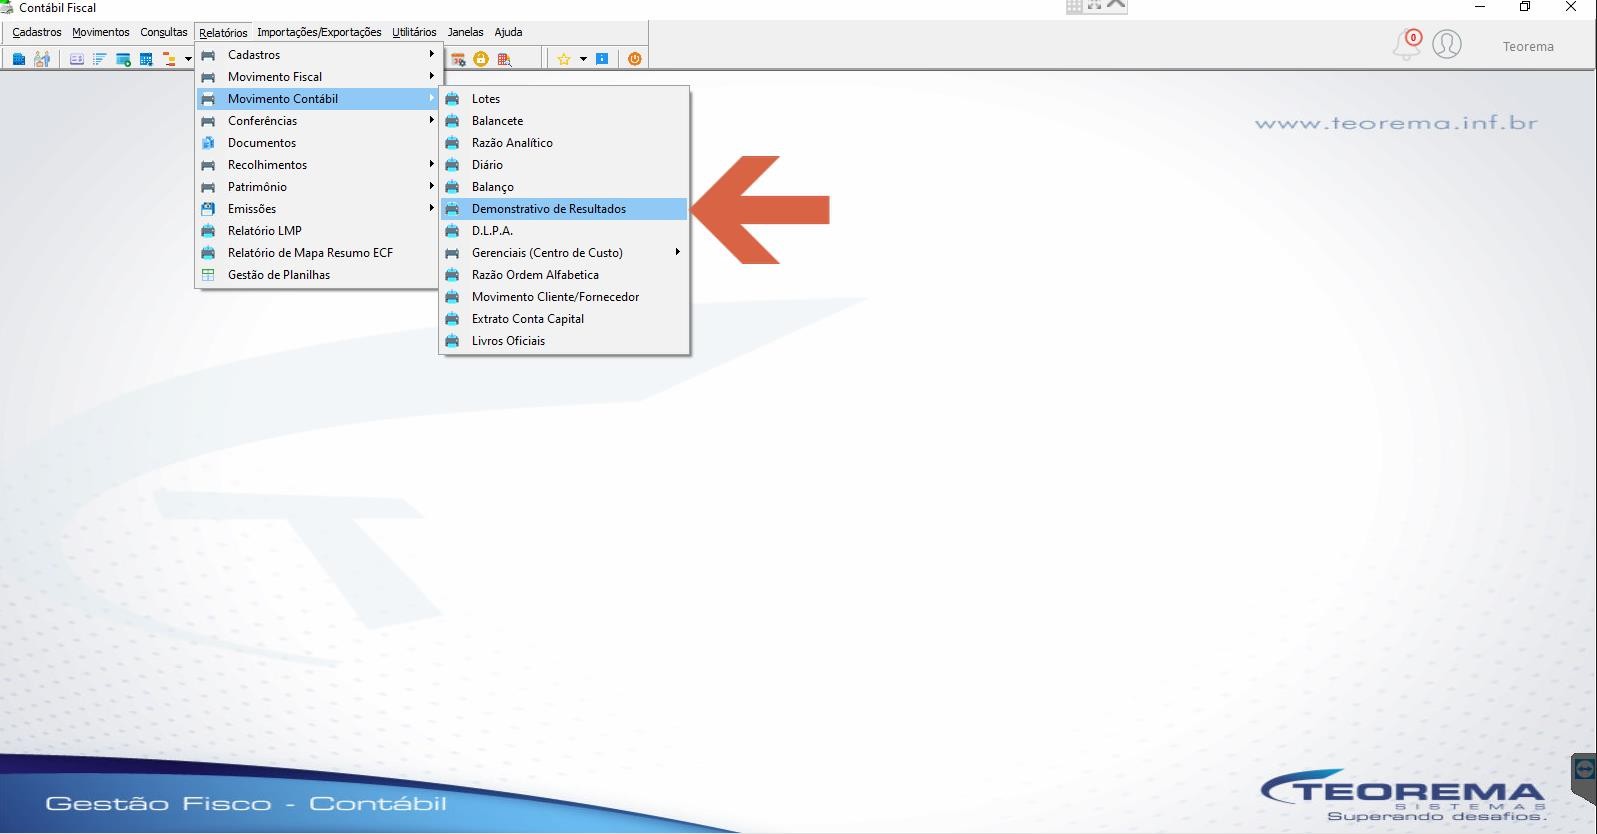This screenshot has height=834, width=1597.
Task: Click the sorted list lines toolbar icon
Action: pyautogui.click(x=99, y=59)
